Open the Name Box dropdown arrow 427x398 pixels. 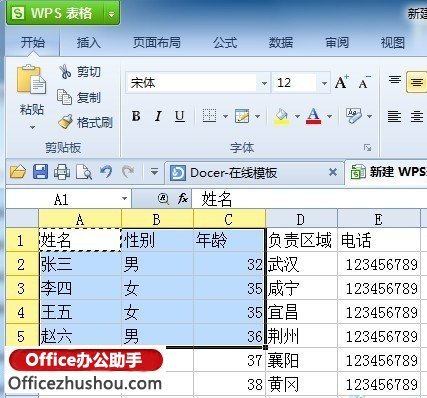pos(125,199)
